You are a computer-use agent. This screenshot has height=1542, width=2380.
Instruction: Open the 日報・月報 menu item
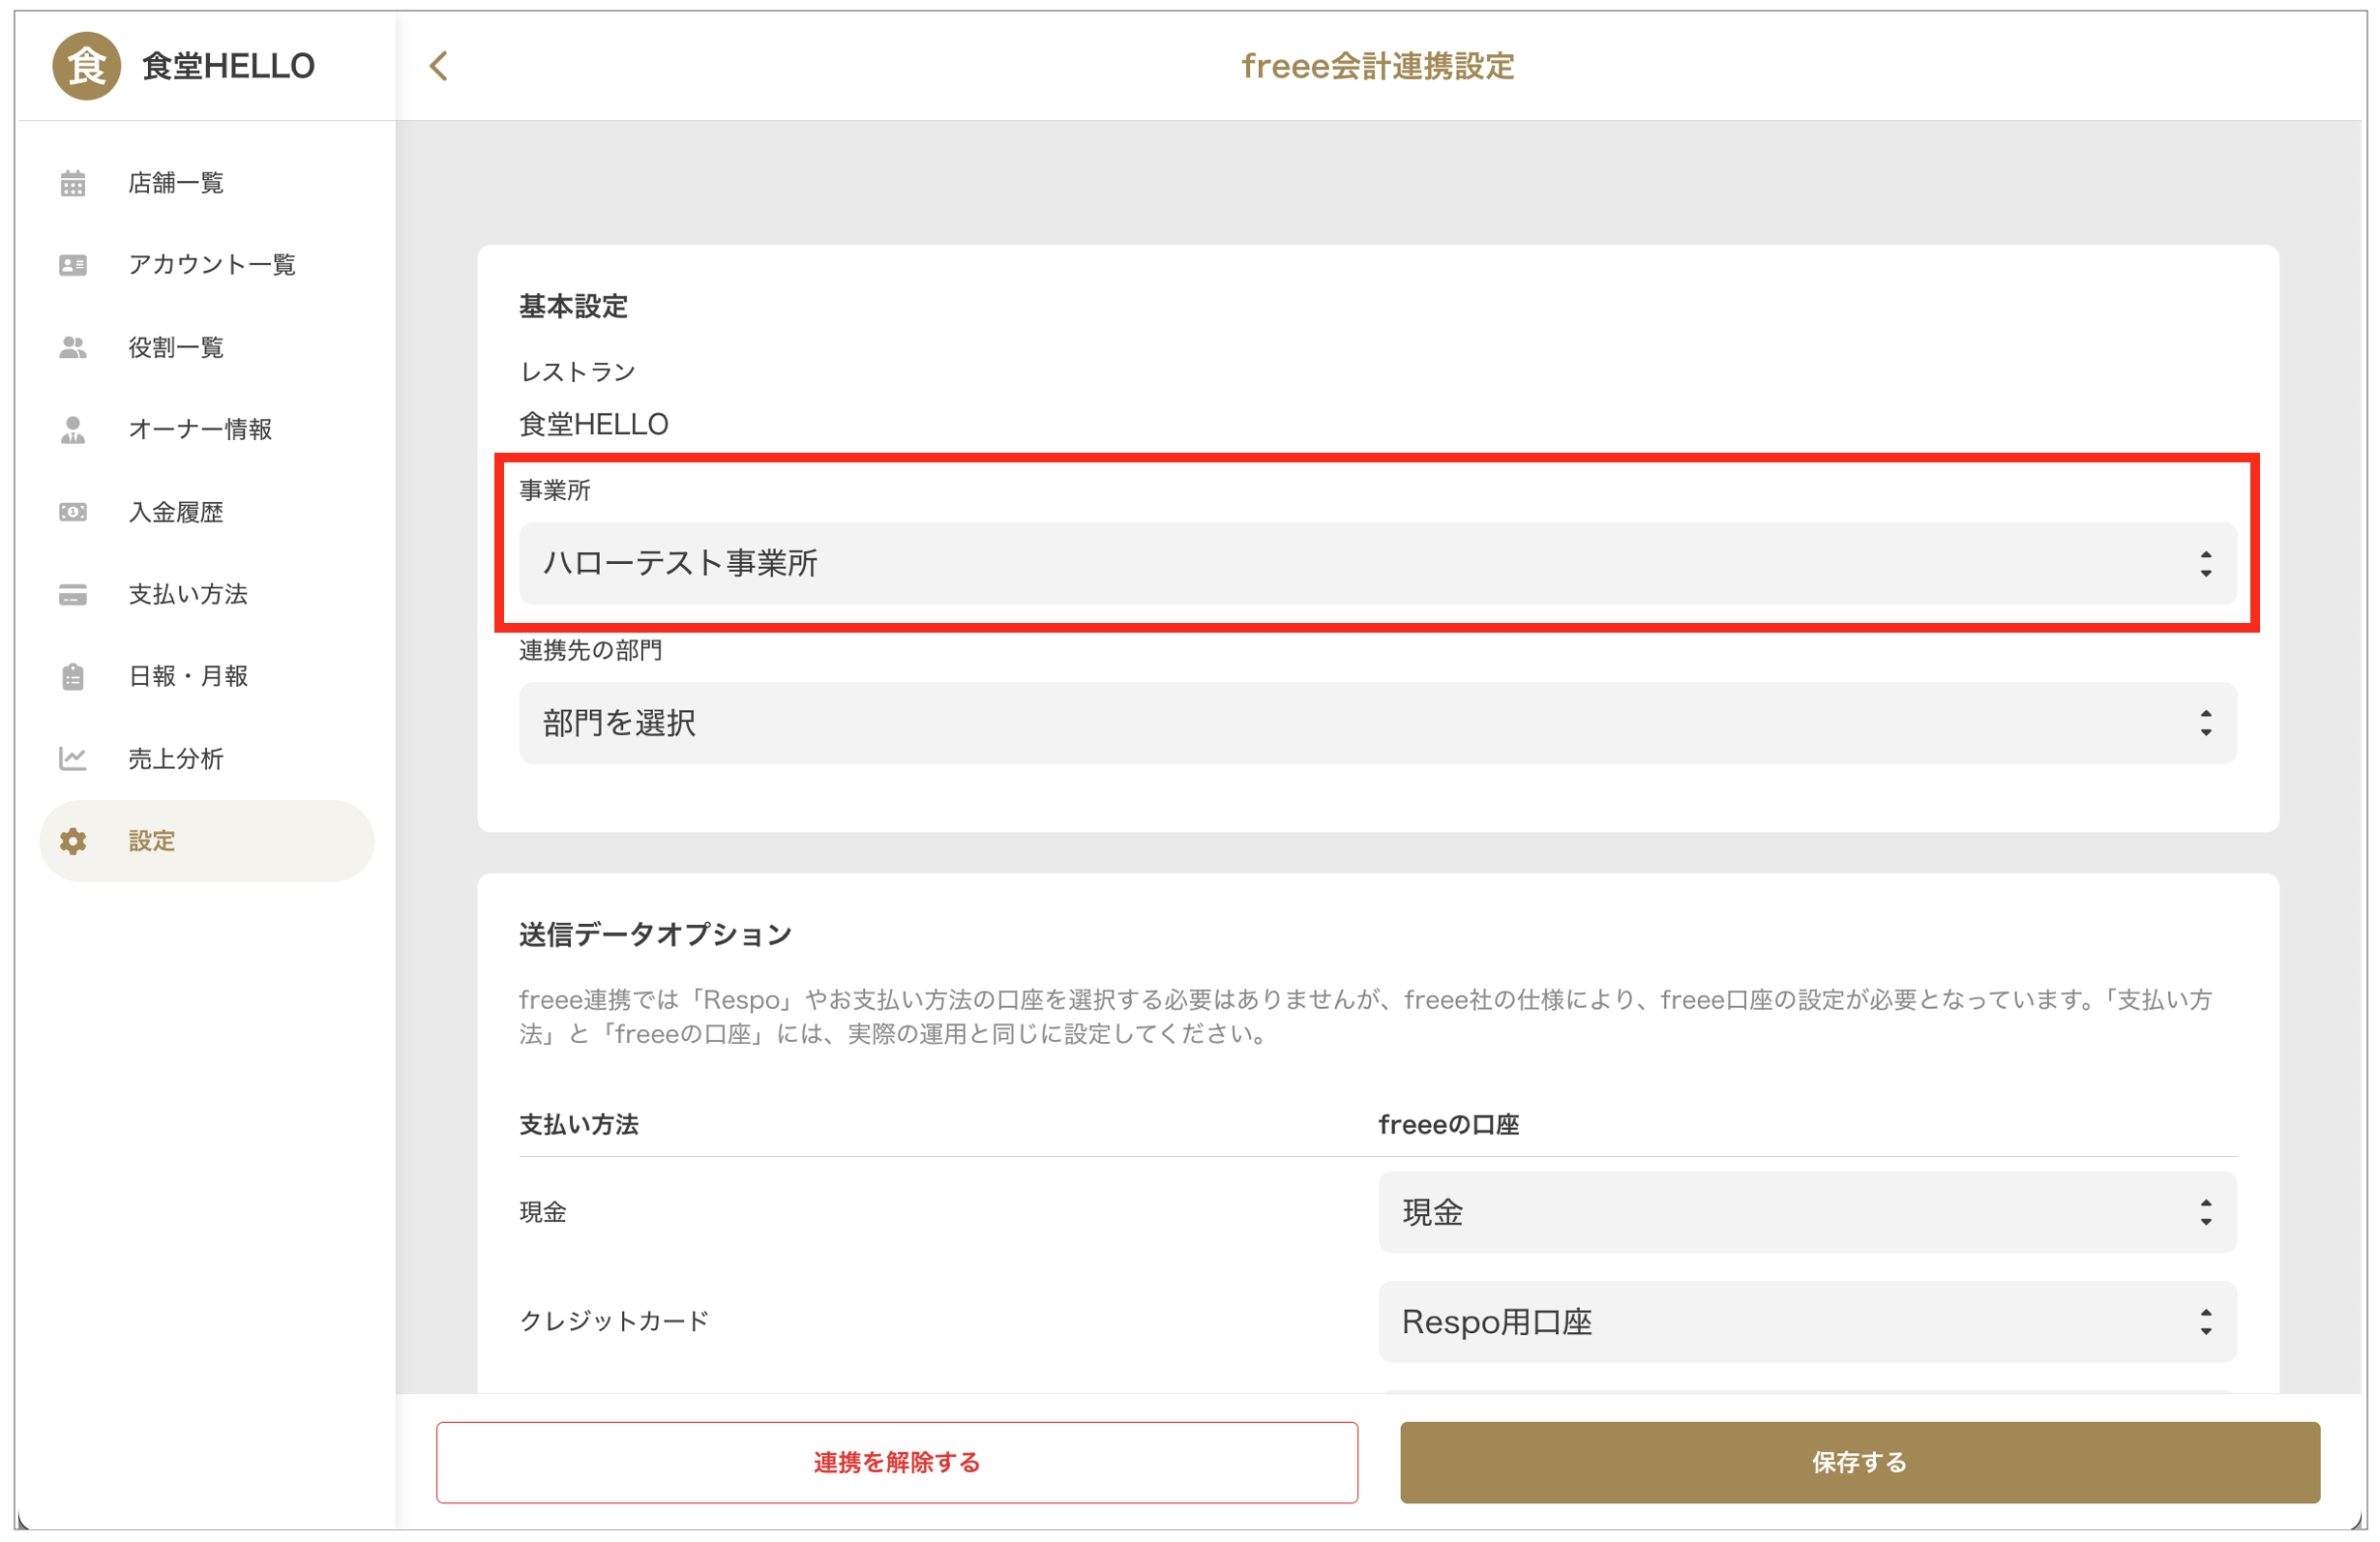coord(207,677)
